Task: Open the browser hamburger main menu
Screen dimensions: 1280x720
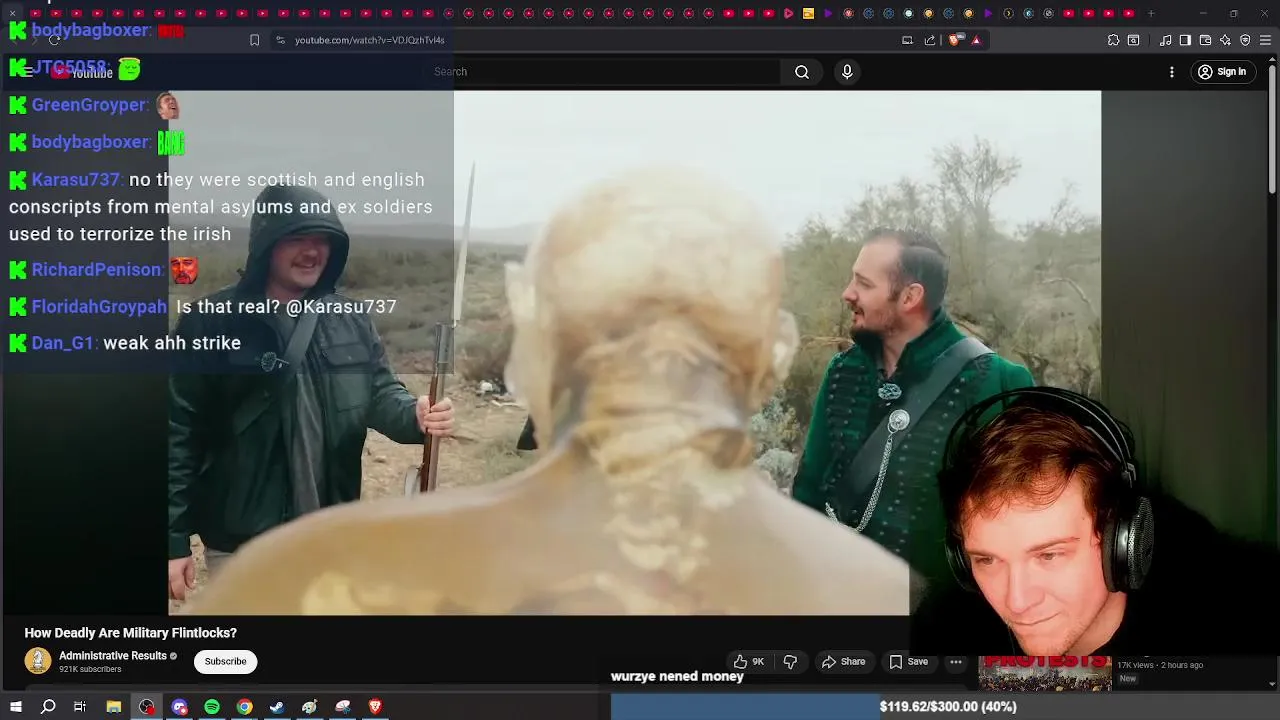Action: (1266, 40)
